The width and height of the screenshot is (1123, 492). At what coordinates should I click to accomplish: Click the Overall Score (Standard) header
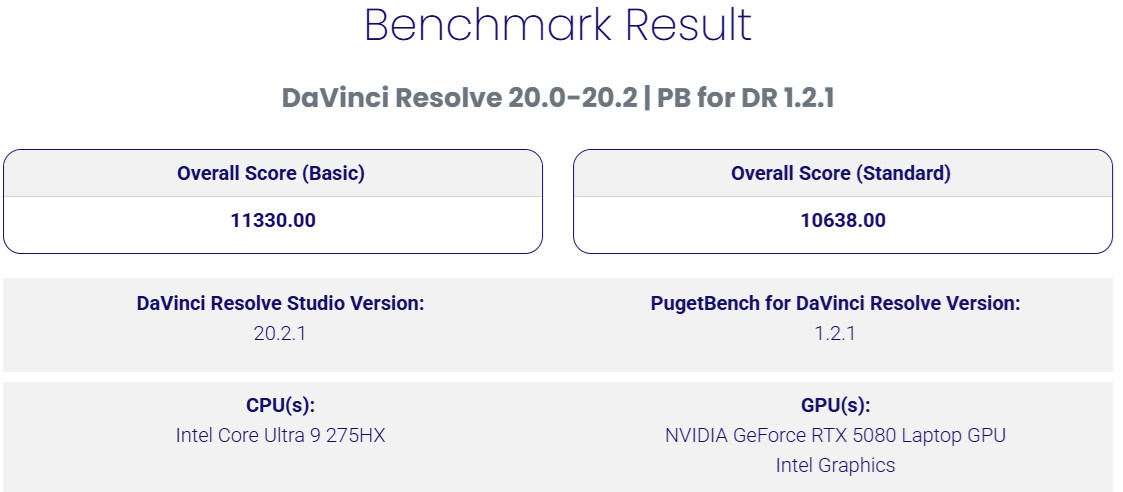(x=841, y=173)
